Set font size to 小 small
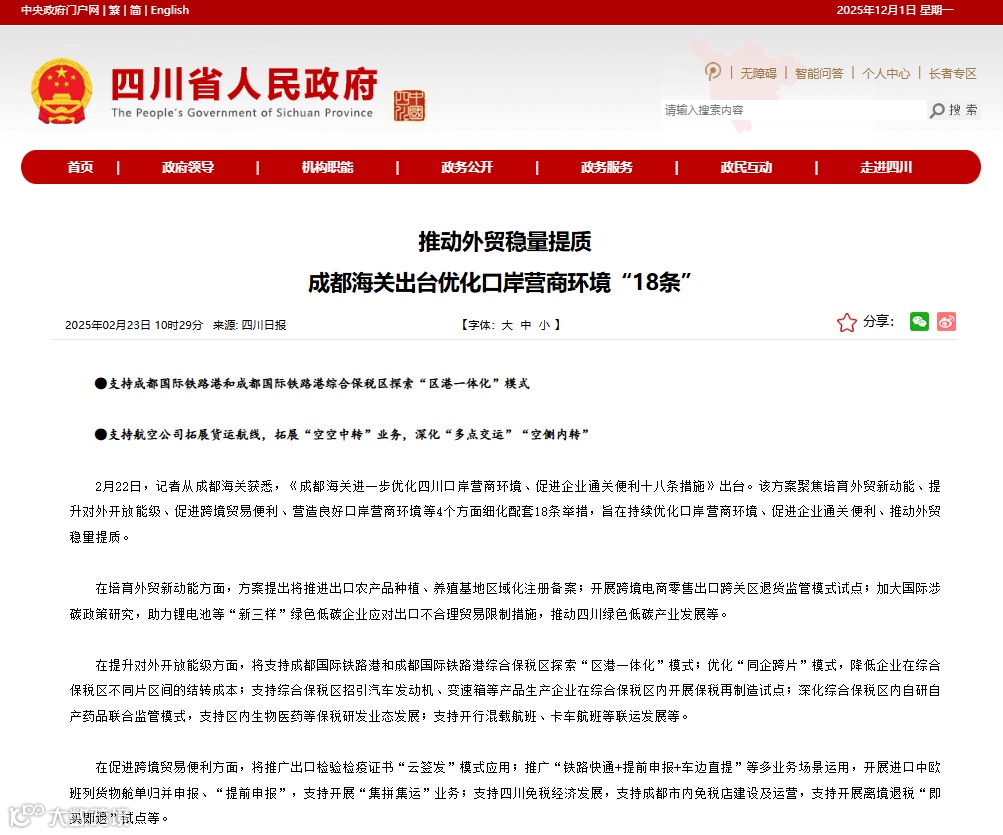 (544, 325)
